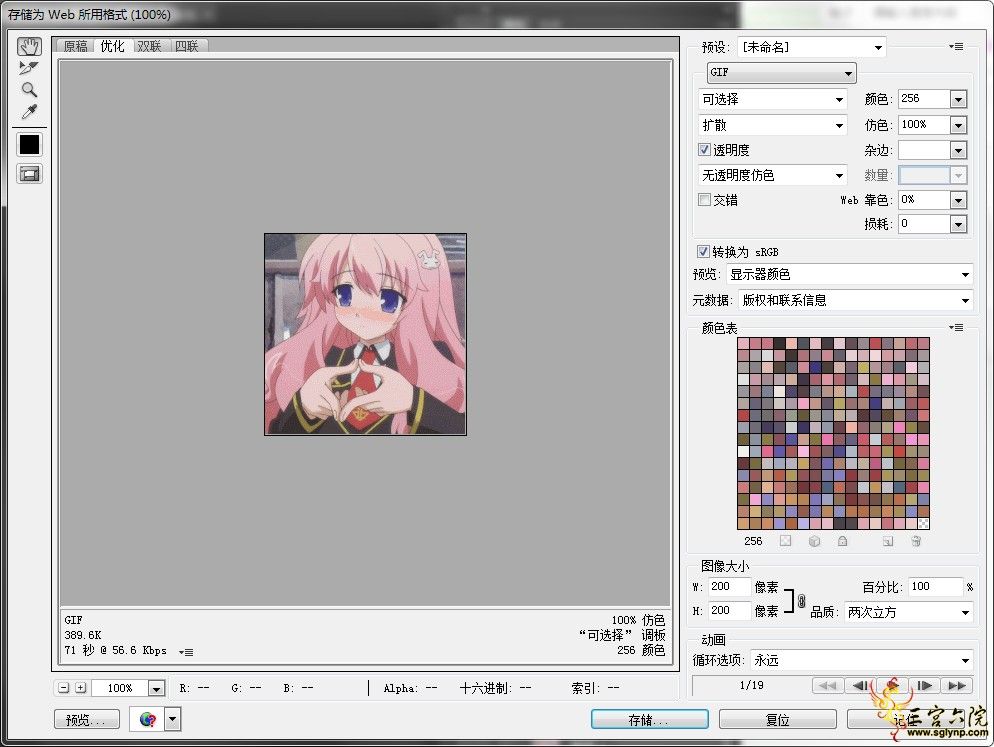Play the animation
The height and width of the screenshot is (747, 994).
pos(893,685)
